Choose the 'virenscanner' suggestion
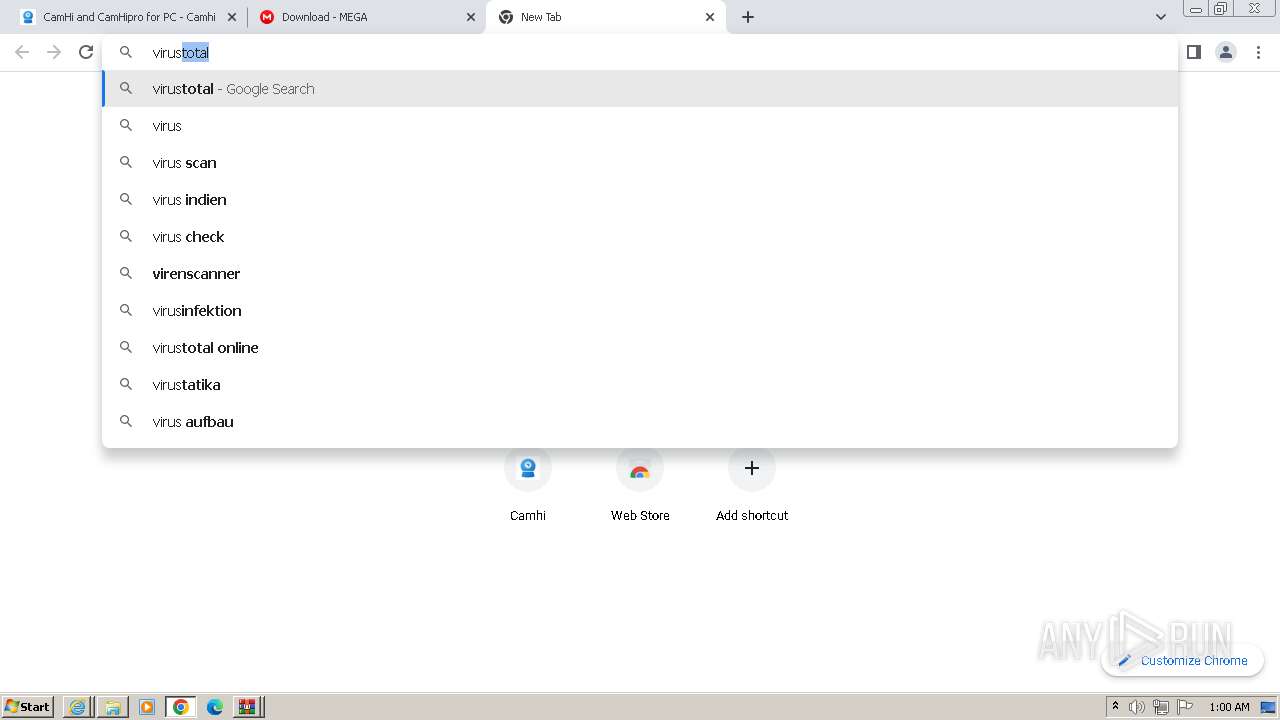The width and height of the screenshot is (1280, 720). [x=640, y=274]
